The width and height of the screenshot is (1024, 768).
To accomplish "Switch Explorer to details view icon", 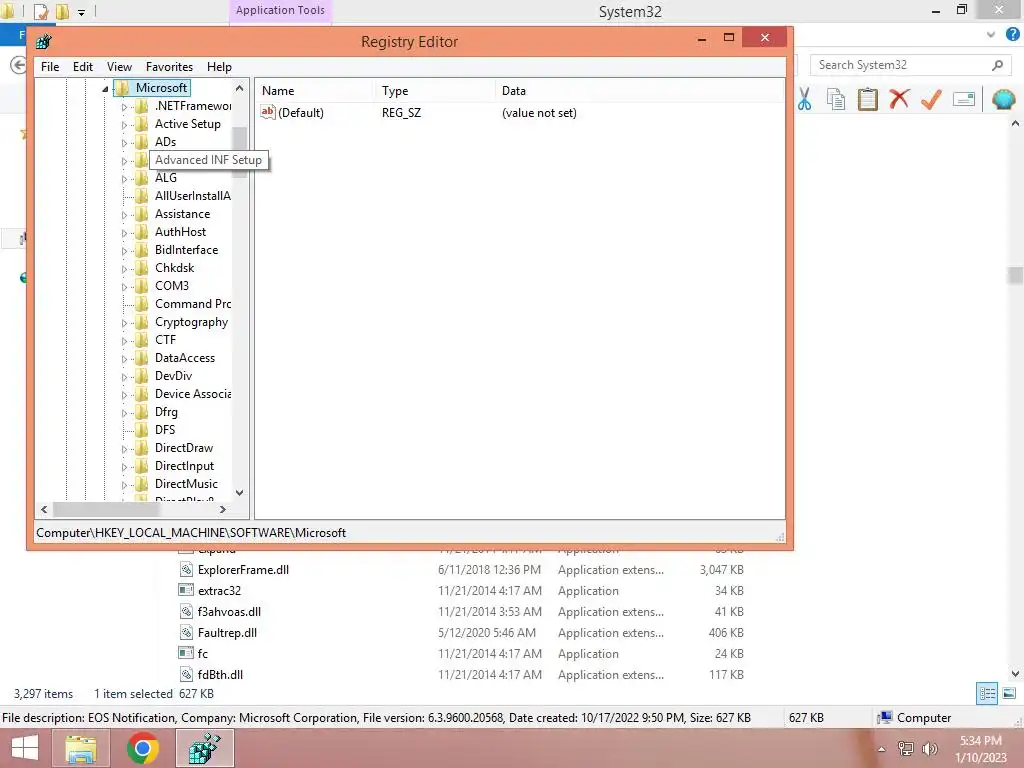I will coord(987,694).
